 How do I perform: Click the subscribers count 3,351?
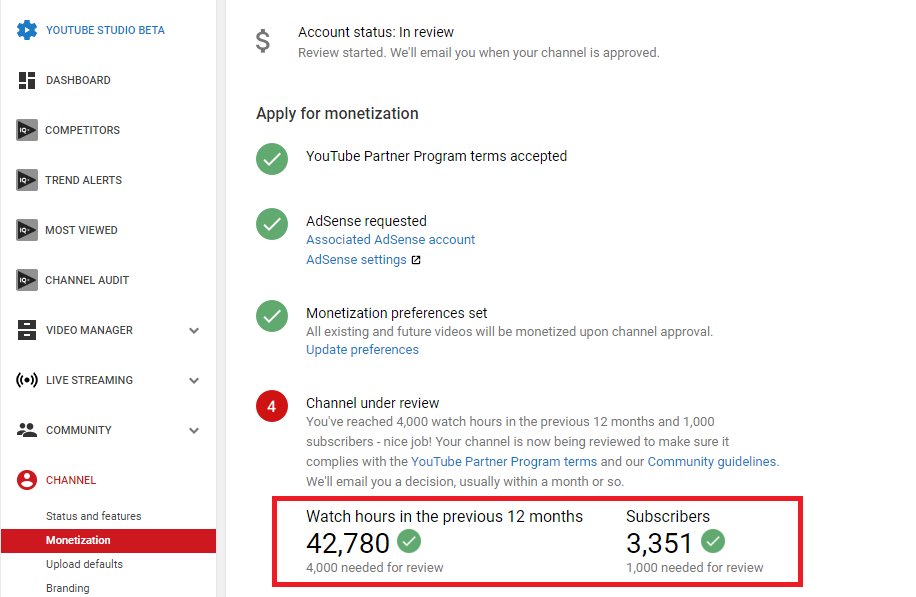[x=659, y=543]
